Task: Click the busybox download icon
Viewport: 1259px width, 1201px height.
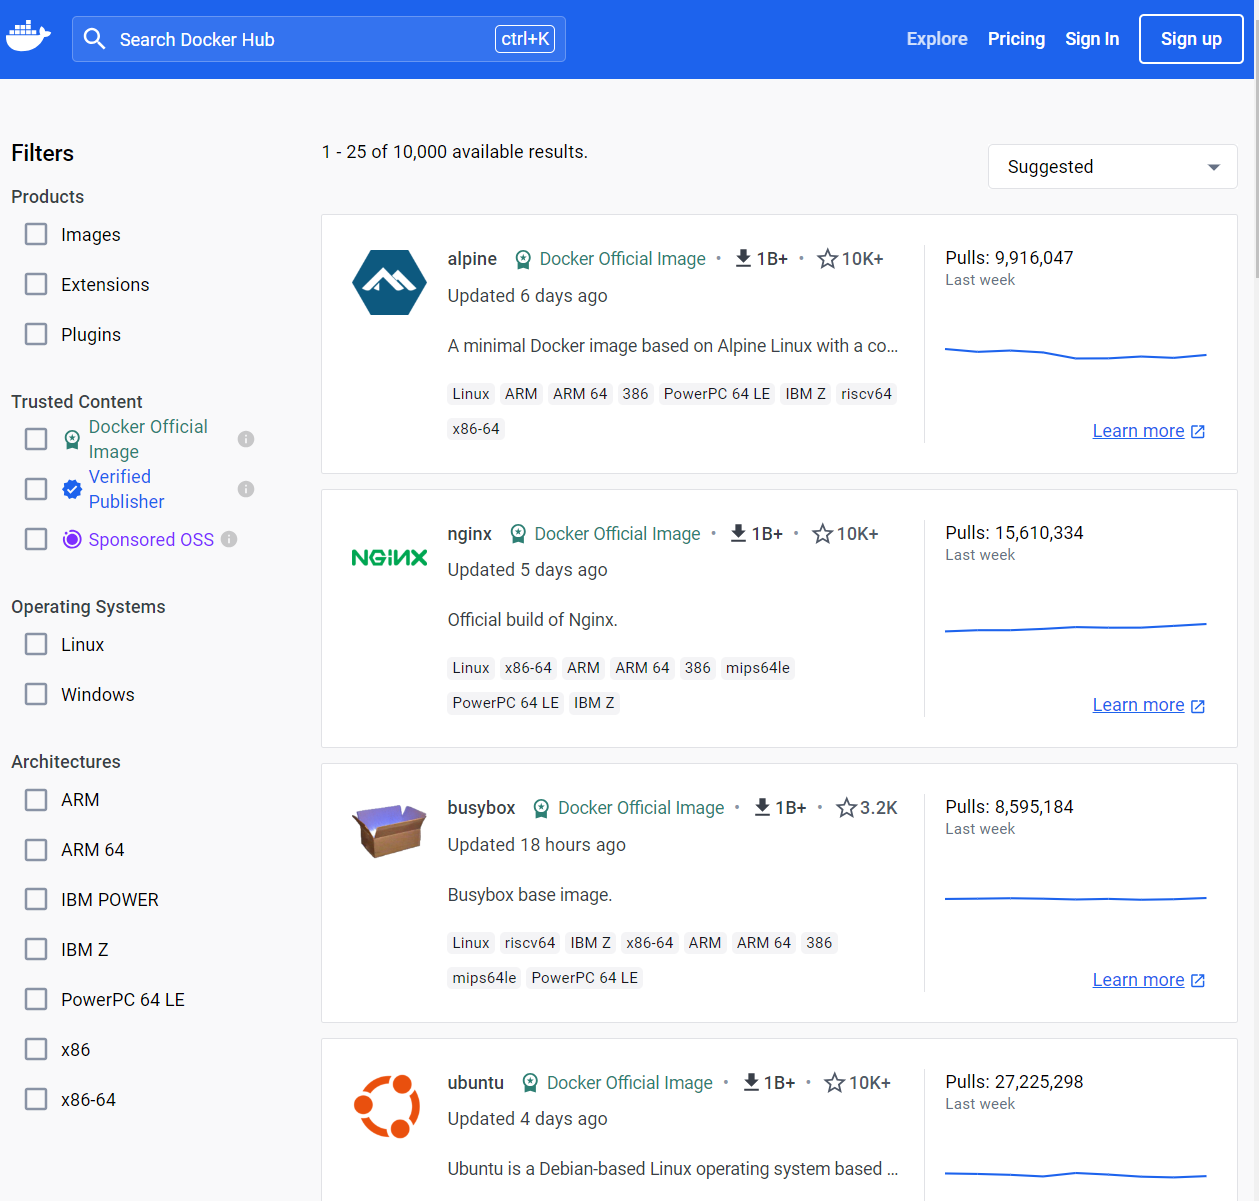Action: tap(762, 807)
